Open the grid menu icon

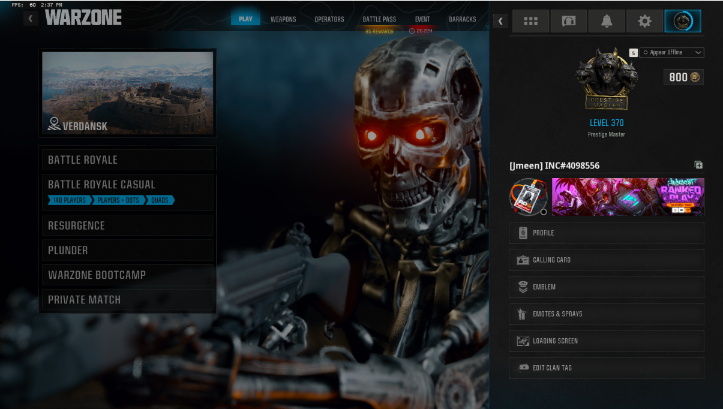(x=530, y=21)
